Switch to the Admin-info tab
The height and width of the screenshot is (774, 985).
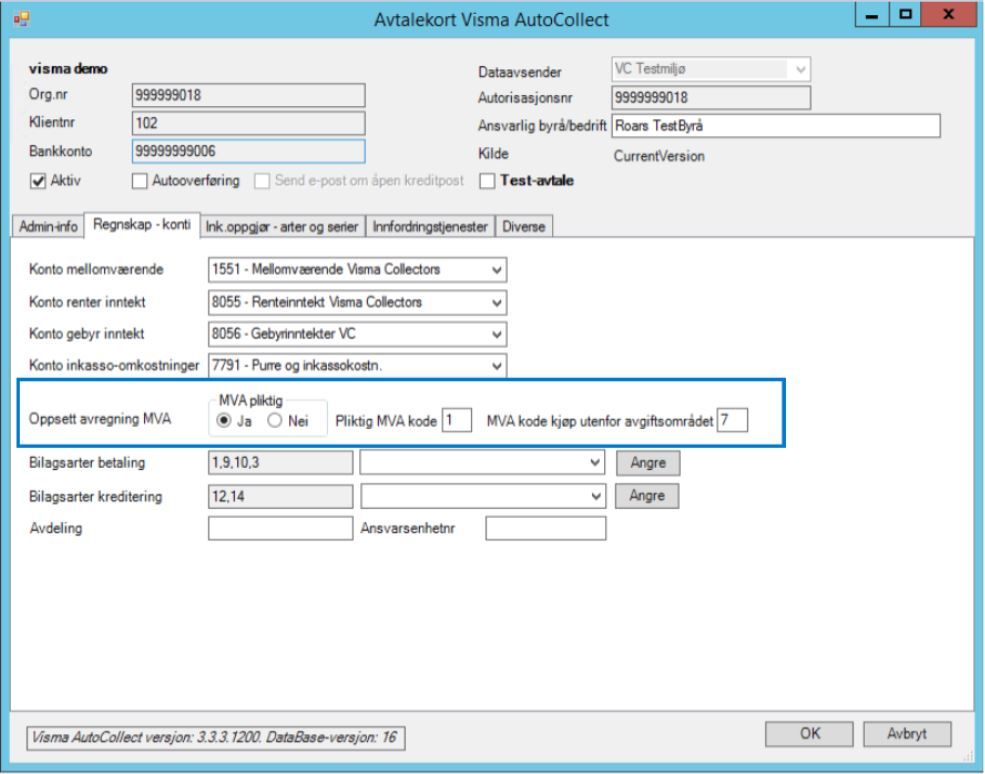pyautogui.click(x=48, y=226)
